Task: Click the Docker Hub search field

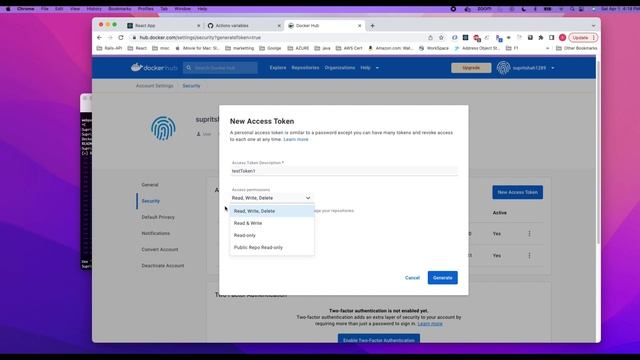Action: 220,68
